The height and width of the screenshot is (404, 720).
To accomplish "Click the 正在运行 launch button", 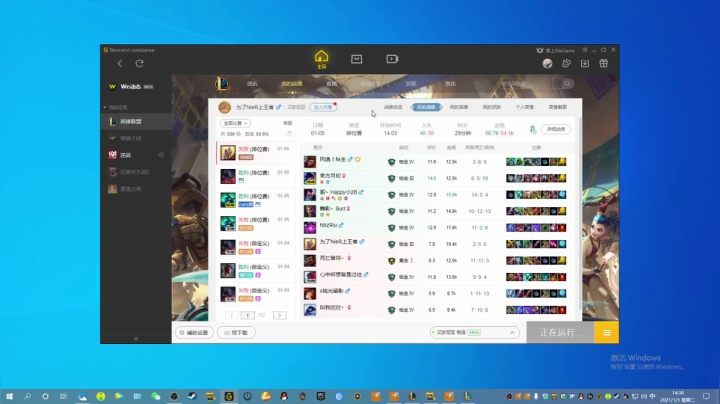I will pos(560,333).
